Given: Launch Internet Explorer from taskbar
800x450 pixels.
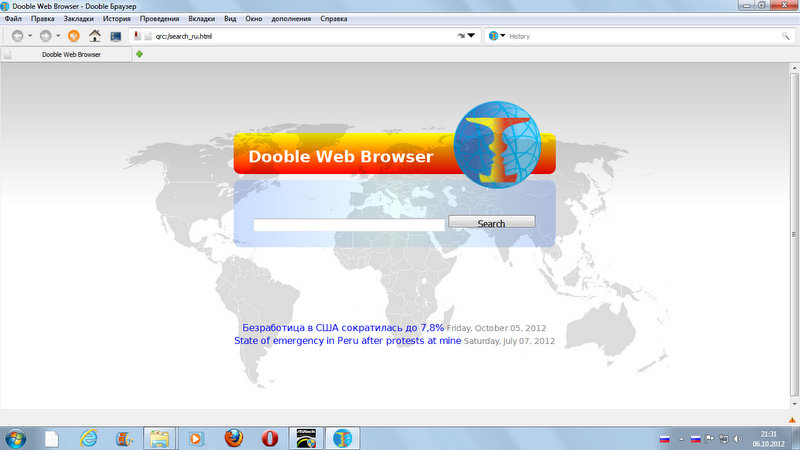Looking at the screenshot, I should pyautogui.click(x=88, y=438).
